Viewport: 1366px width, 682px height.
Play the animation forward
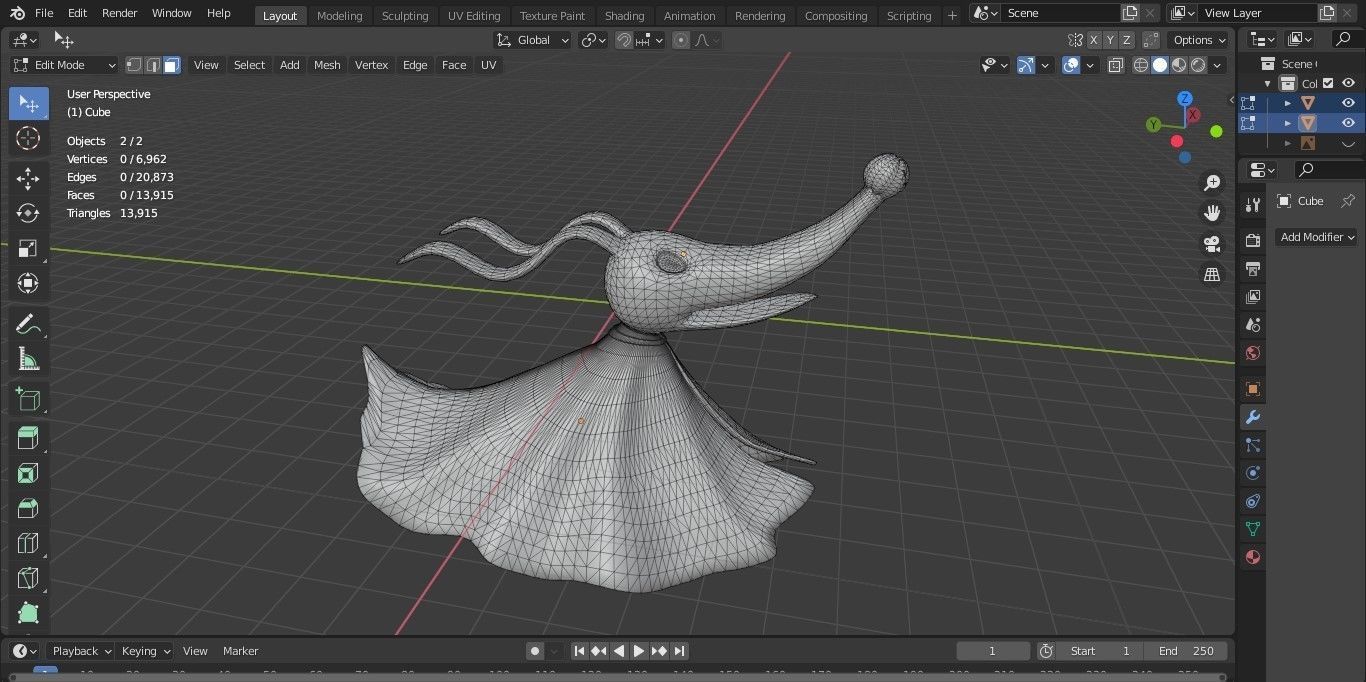click(x=639, y=651)
